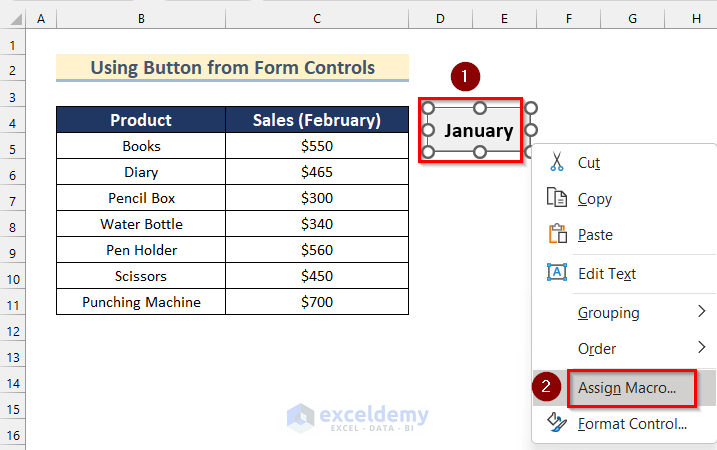Viewport: 717px width, 450px height.
Task: Select row 5 header
Action: coord(12,146)
